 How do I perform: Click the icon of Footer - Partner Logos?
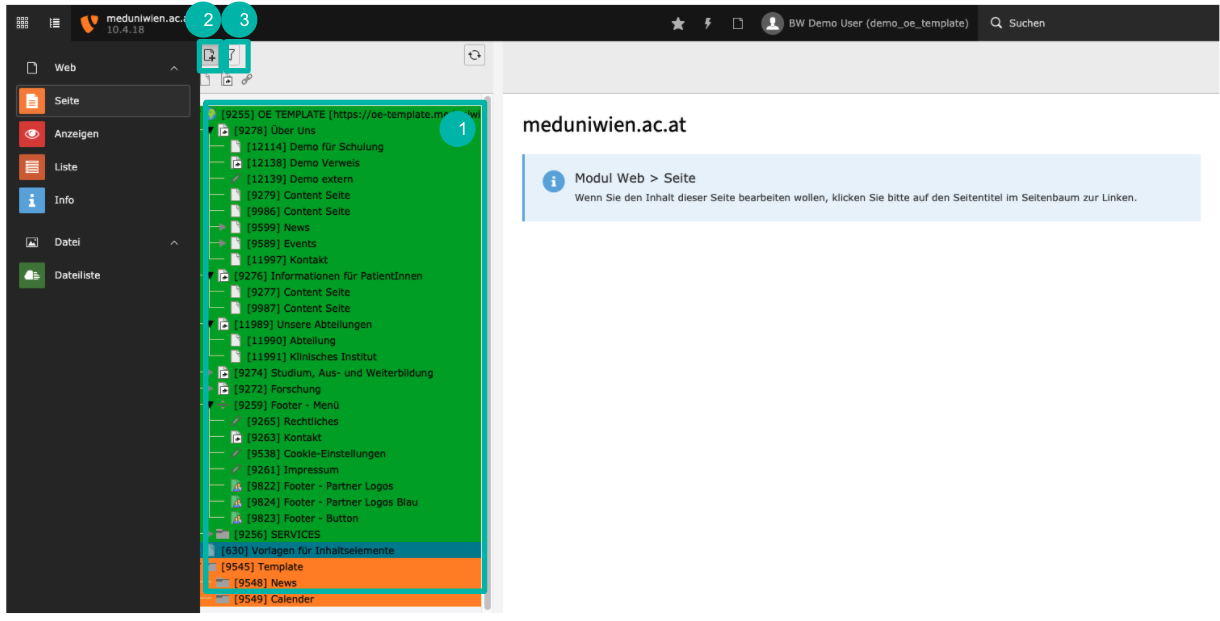click(x=237, y=486)
